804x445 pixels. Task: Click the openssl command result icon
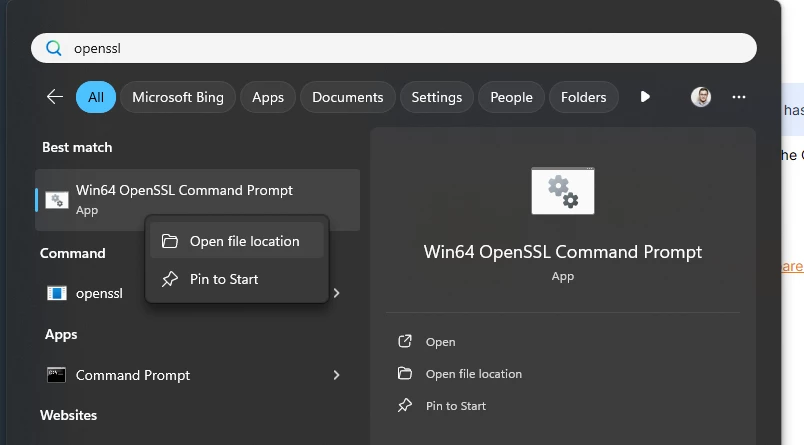(57, 293)
